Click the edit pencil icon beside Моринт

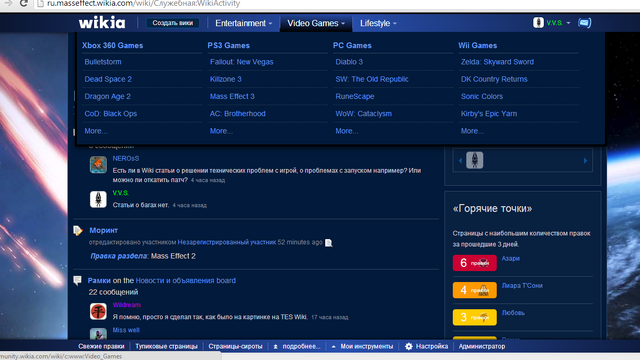coord(78,231)
